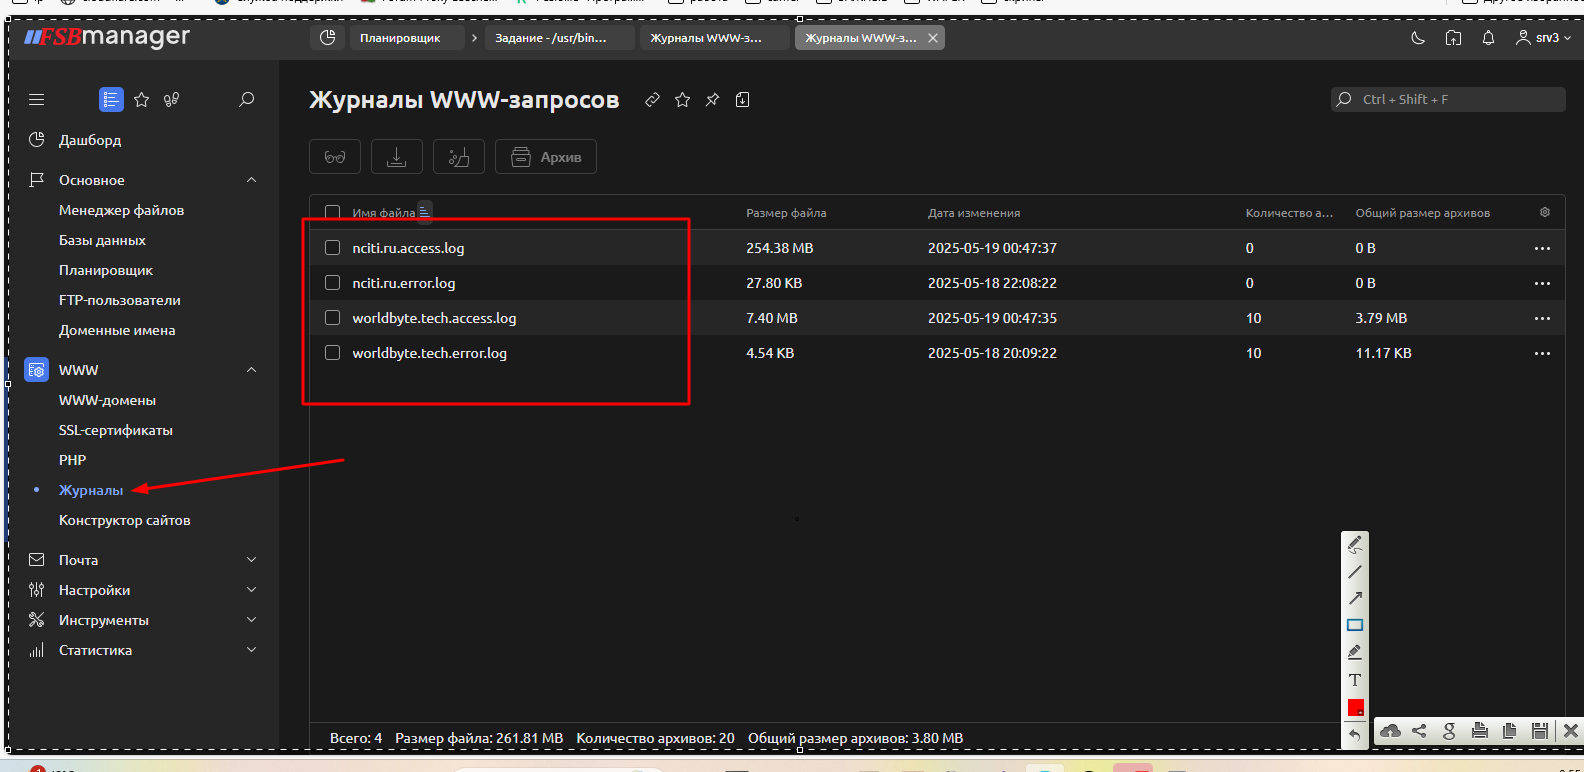Pick the red color swatch
The image size is (1584, 772).
1355,708
